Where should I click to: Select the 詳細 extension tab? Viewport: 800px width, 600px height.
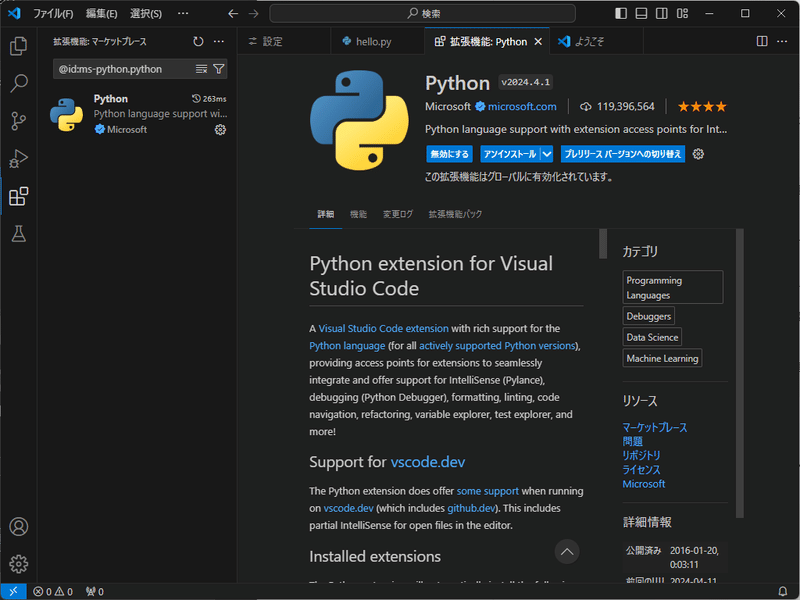coord(326,214)
